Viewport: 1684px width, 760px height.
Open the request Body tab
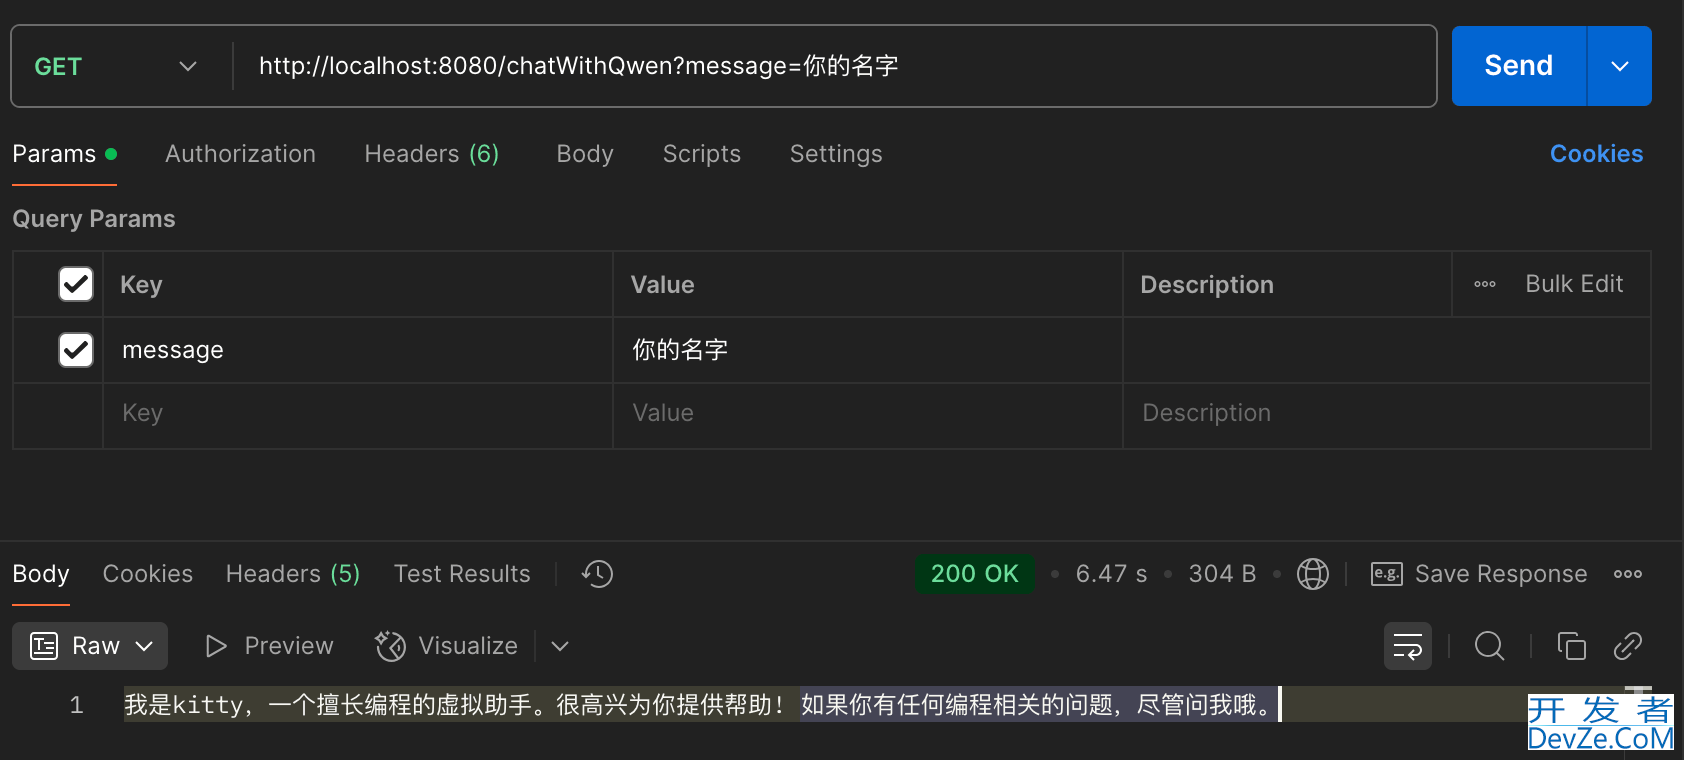pyautogui.click(x=585, y=154)
